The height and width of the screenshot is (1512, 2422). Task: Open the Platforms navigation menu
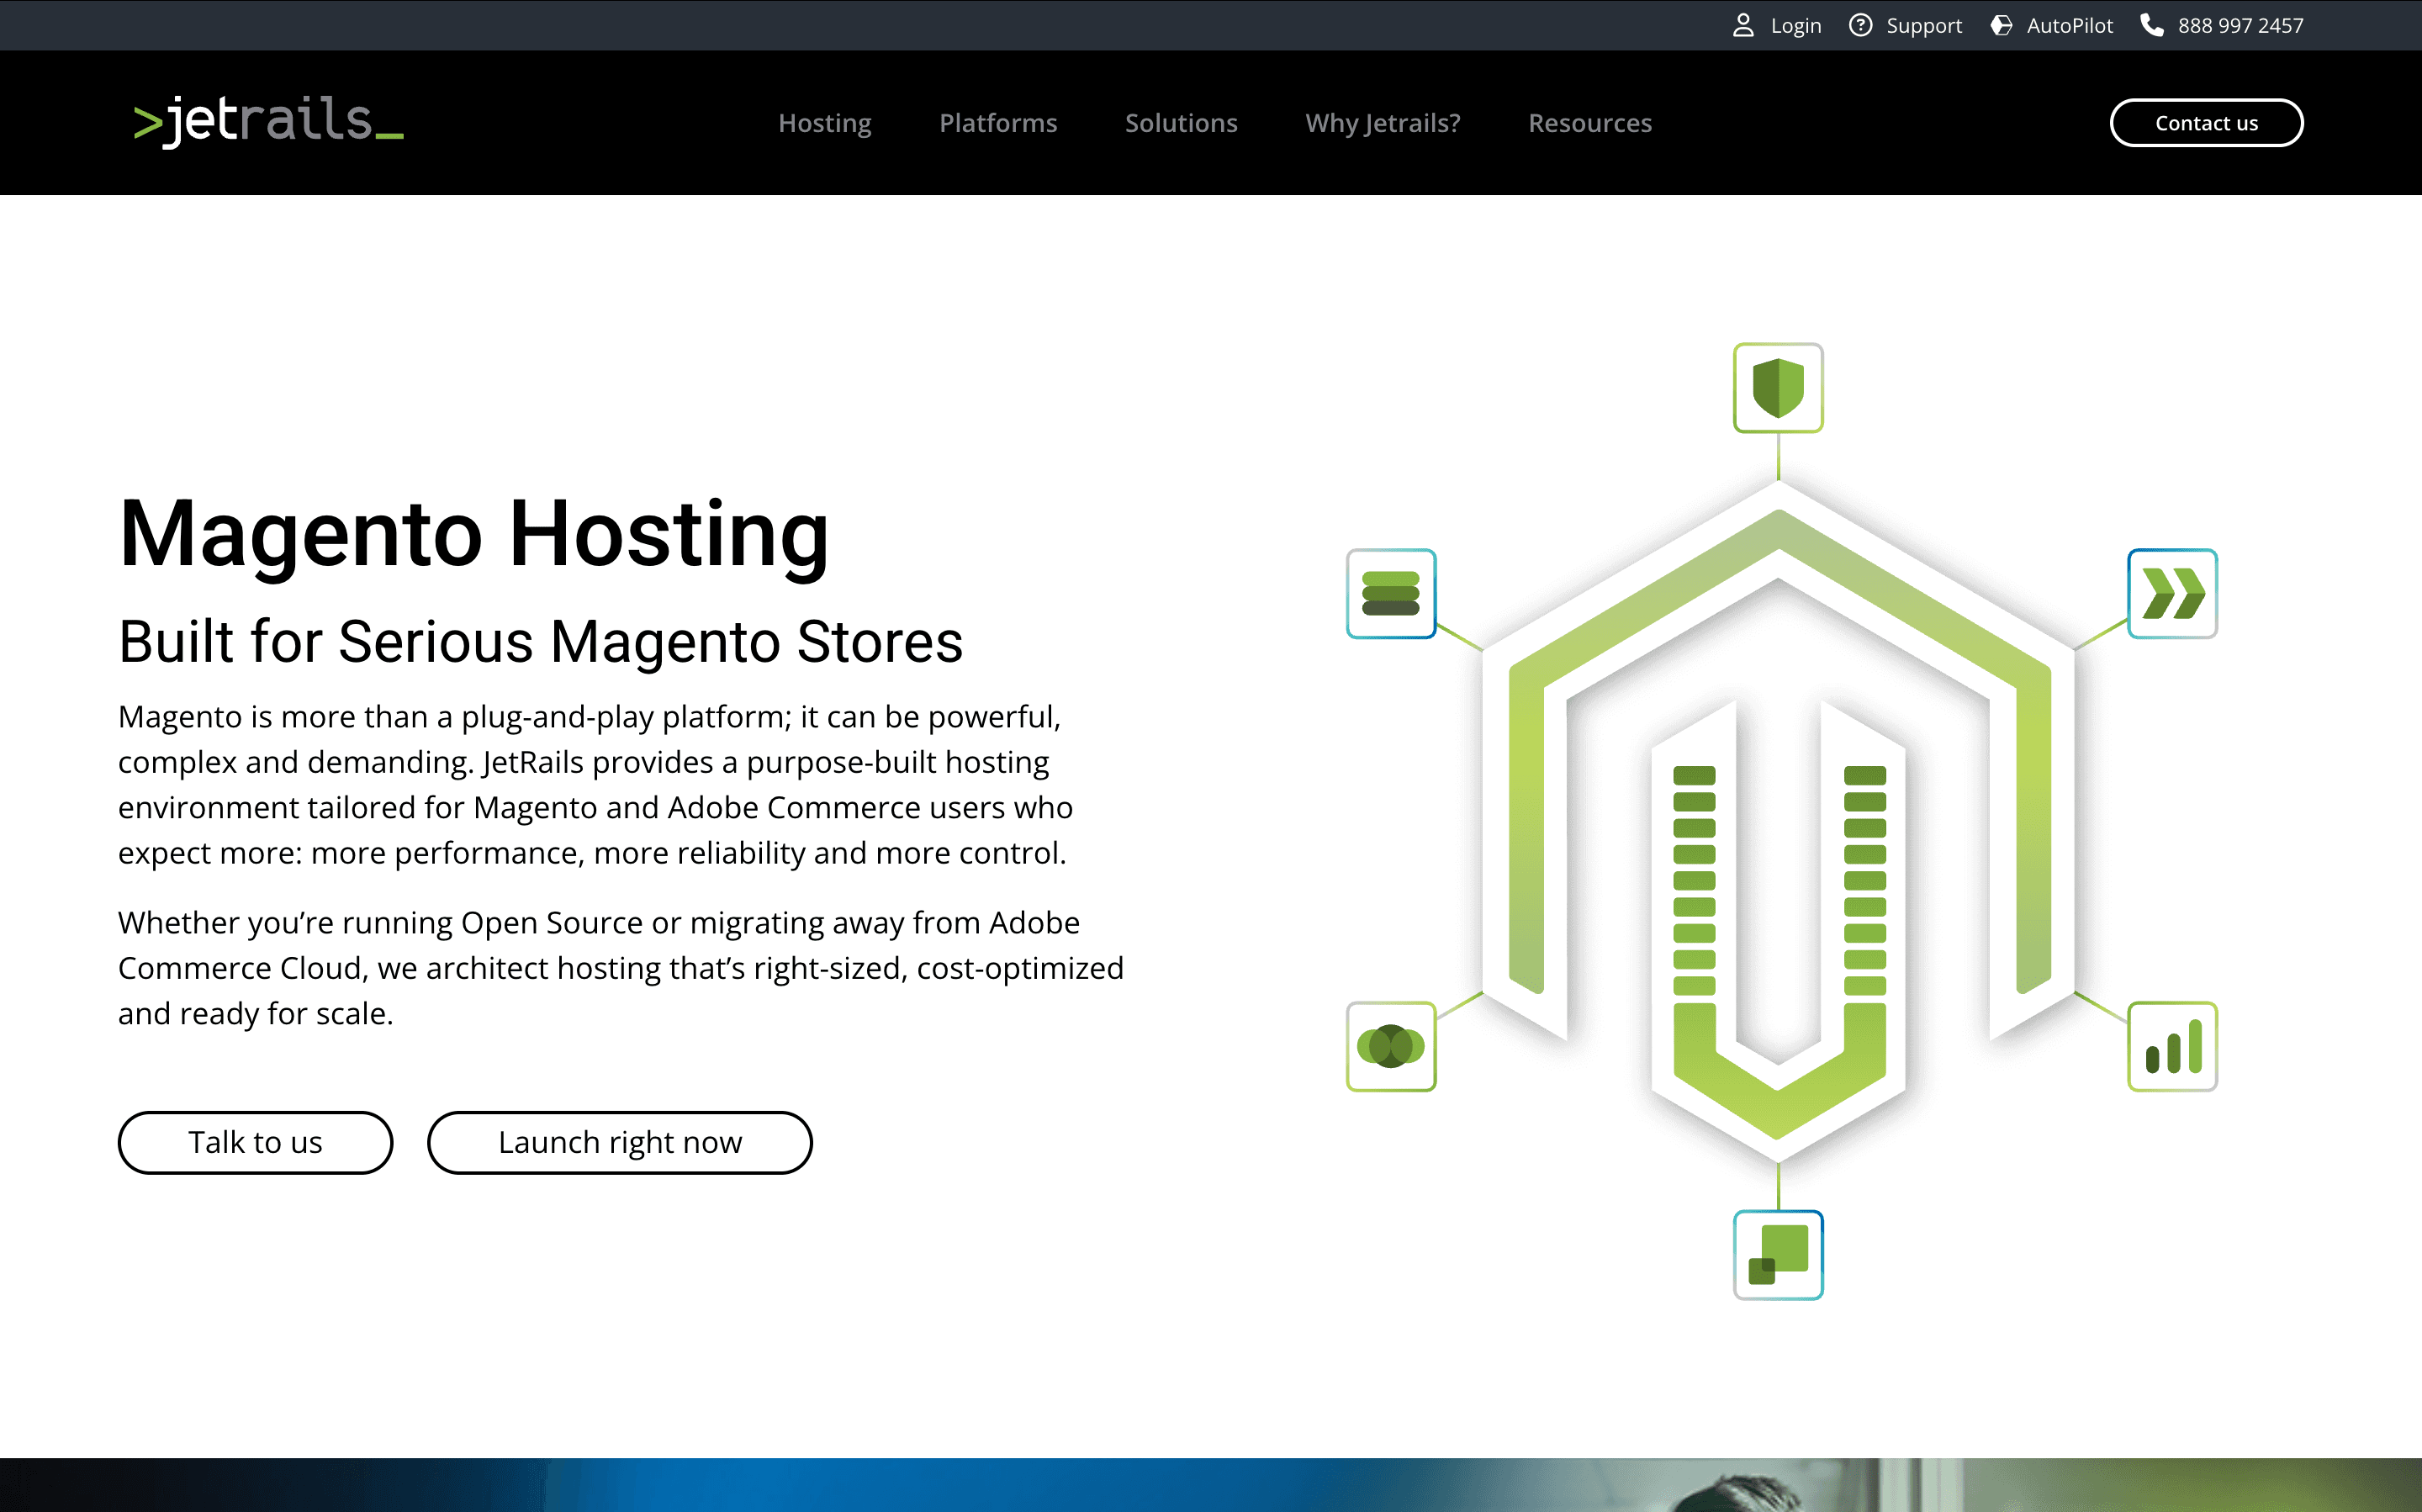(998, 123)
